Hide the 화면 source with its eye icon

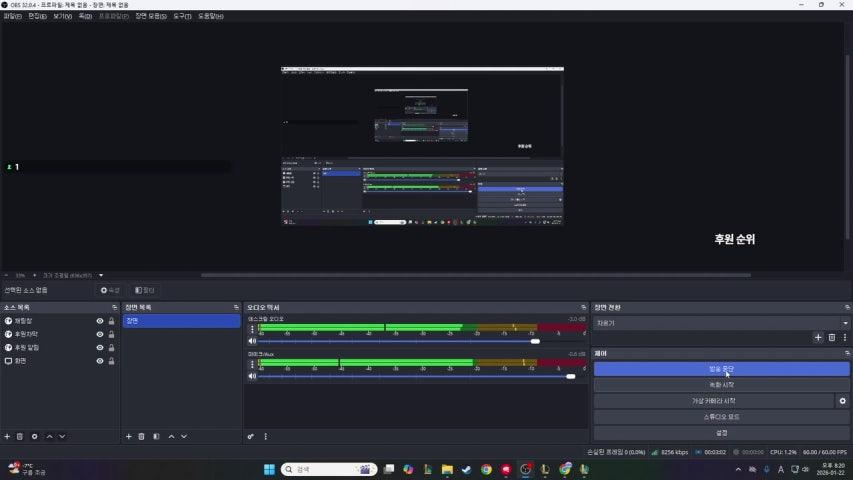pos(99,360)
